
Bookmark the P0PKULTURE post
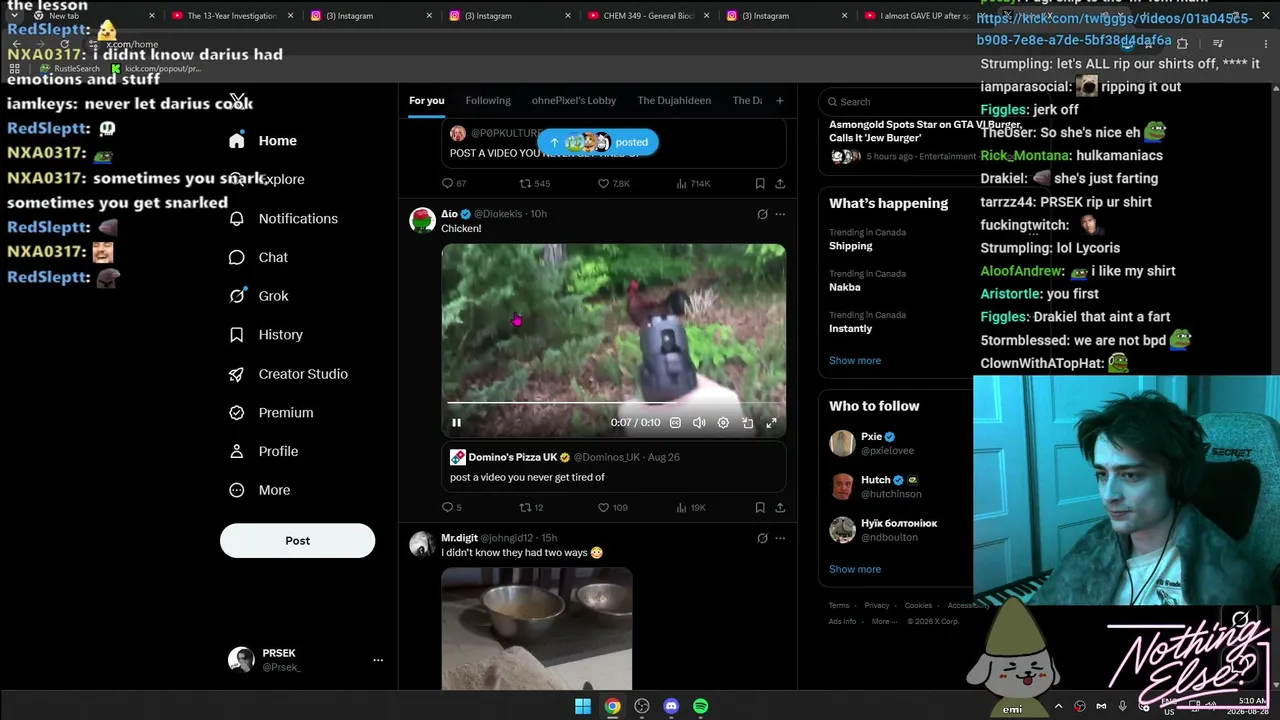(x=760, y=184)
